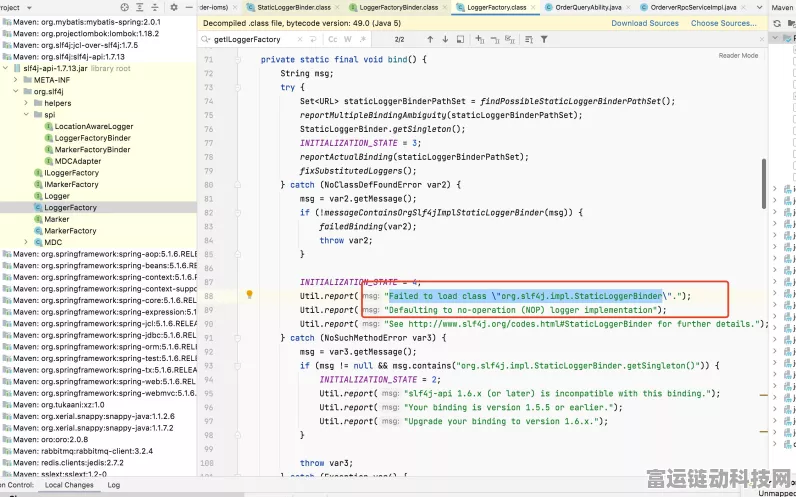Click the new line icon in search field
Viewport: 796px width, 497px height.
[313, 40]
